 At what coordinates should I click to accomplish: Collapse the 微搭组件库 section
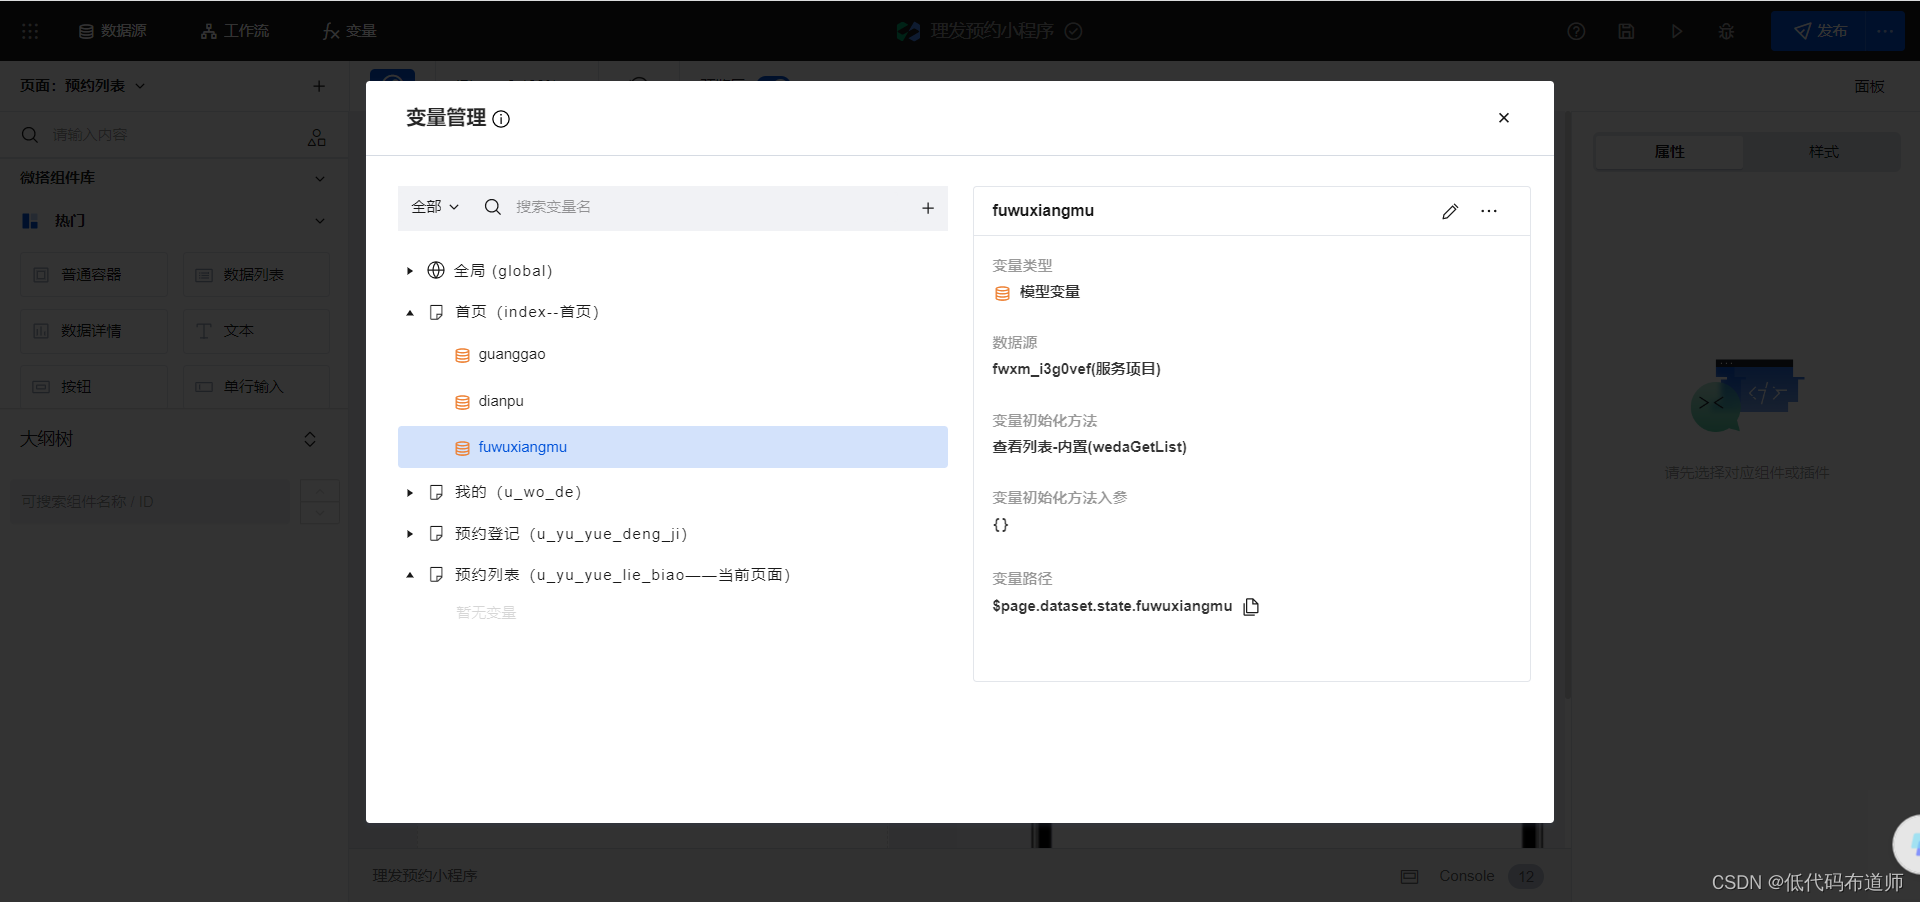(320, 178)
